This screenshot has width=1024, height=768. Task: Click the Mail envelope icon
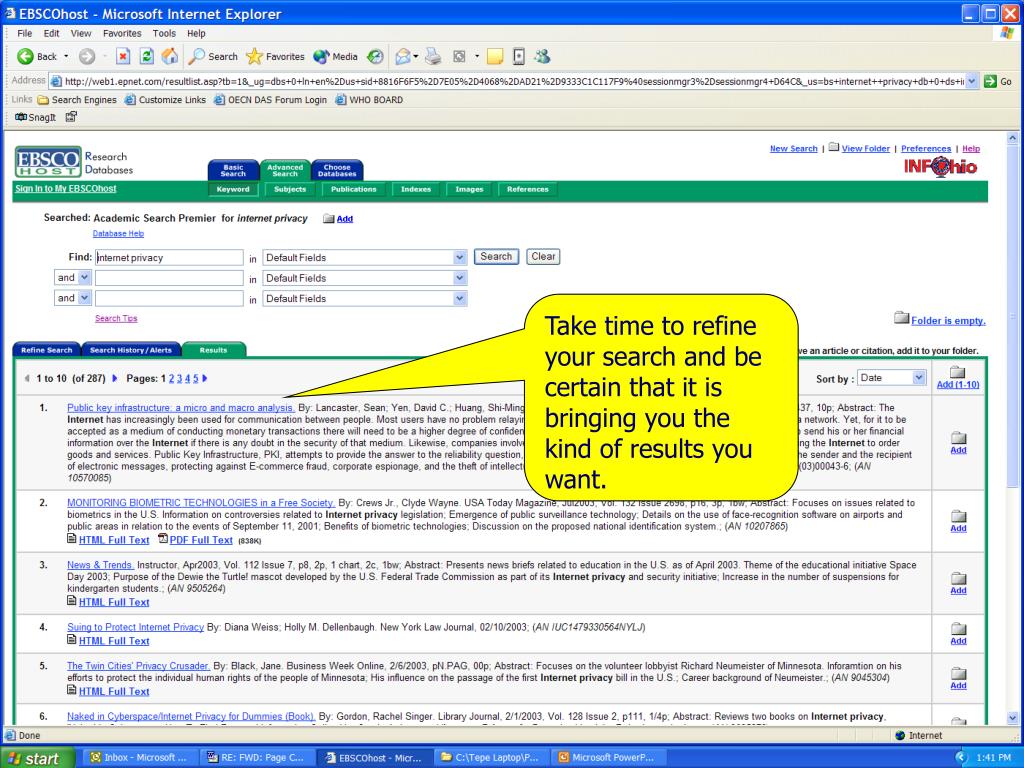[x=403, y=57]
